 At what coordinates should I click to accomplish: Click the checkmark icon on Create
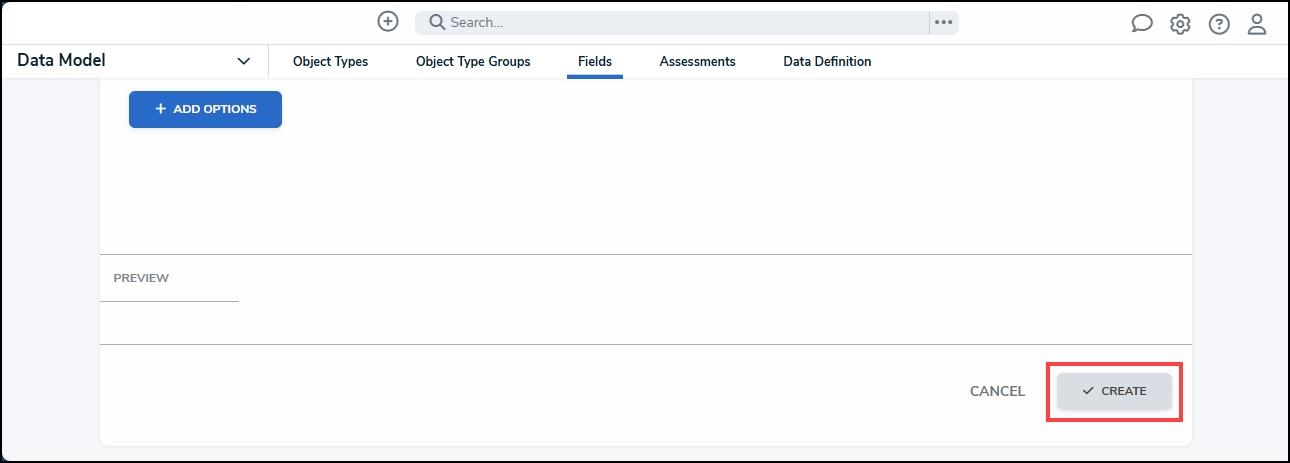click(x=1088, y=391)
